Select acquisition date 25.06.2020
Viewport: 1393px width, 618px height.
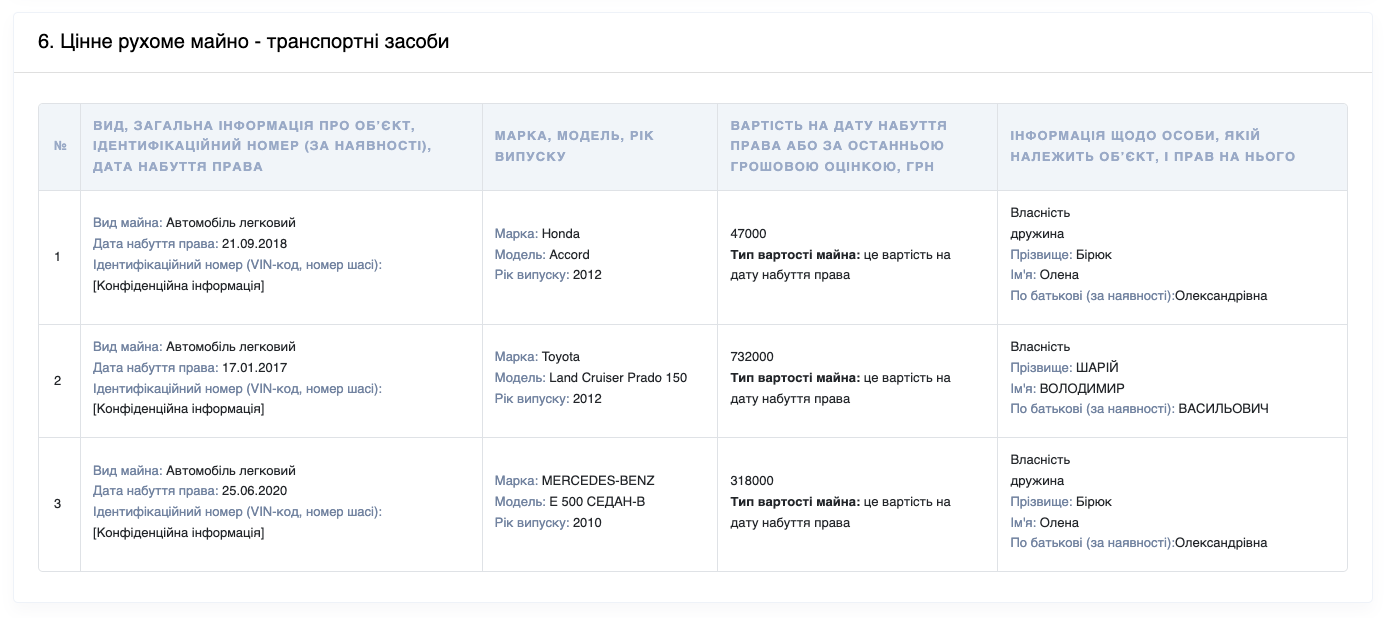click(254, 491)
